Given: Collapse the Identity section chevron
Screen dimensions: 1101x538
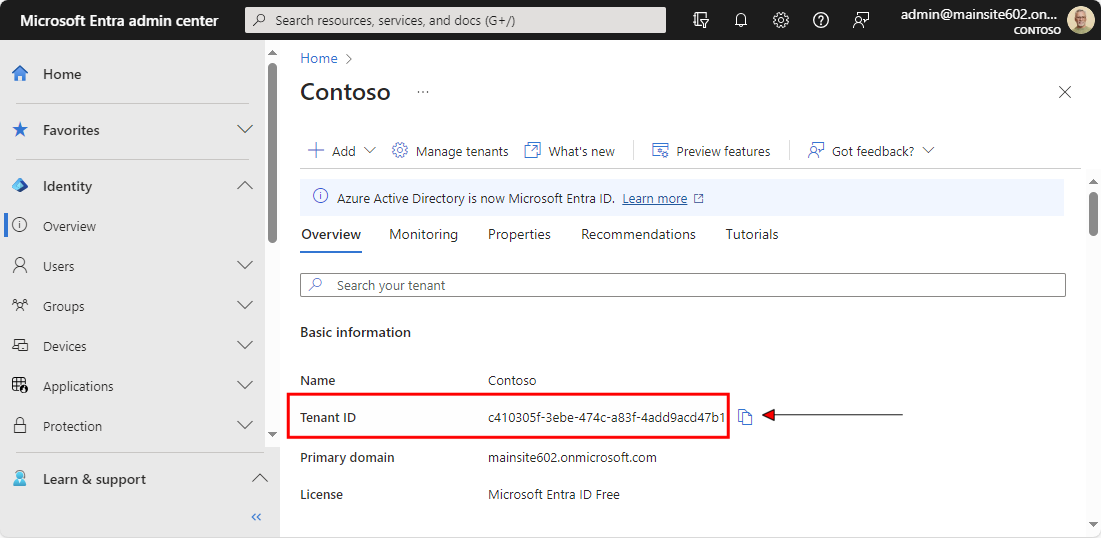Looking at the screenshot, I should [x=245, y=186].
